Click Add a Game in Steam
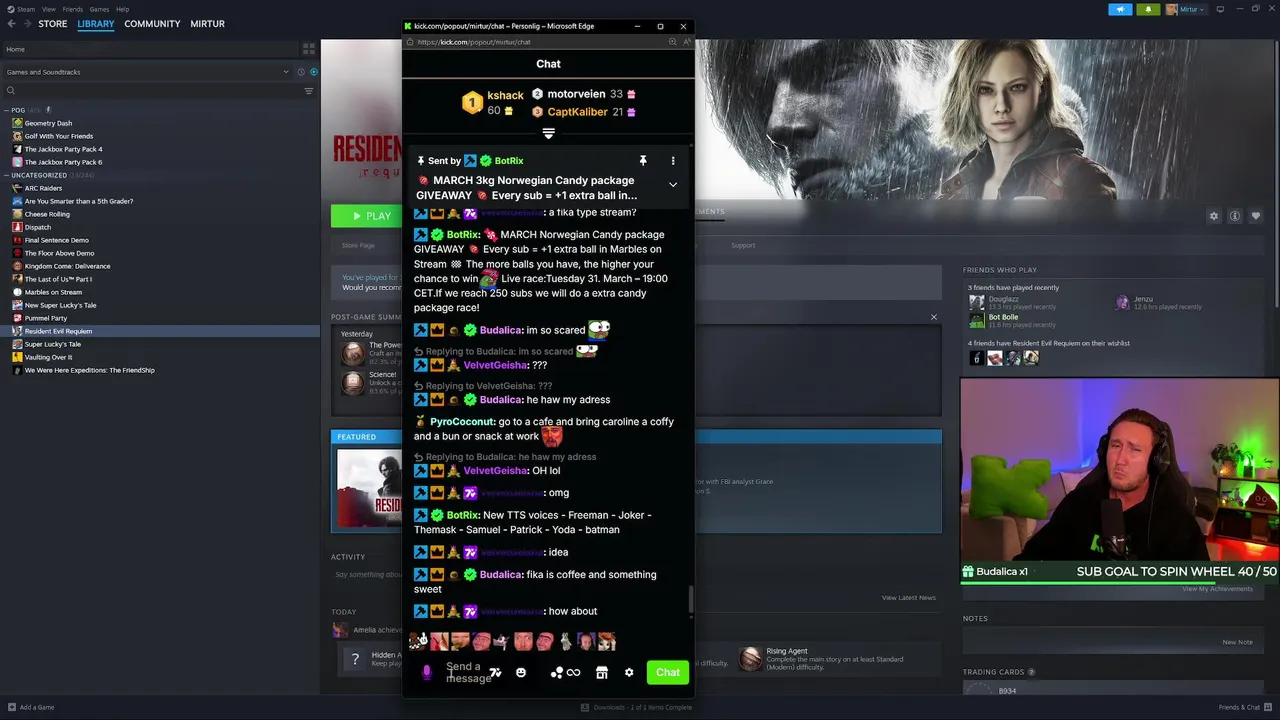Screen dimensions: 1280x720 tap(30, 707)
